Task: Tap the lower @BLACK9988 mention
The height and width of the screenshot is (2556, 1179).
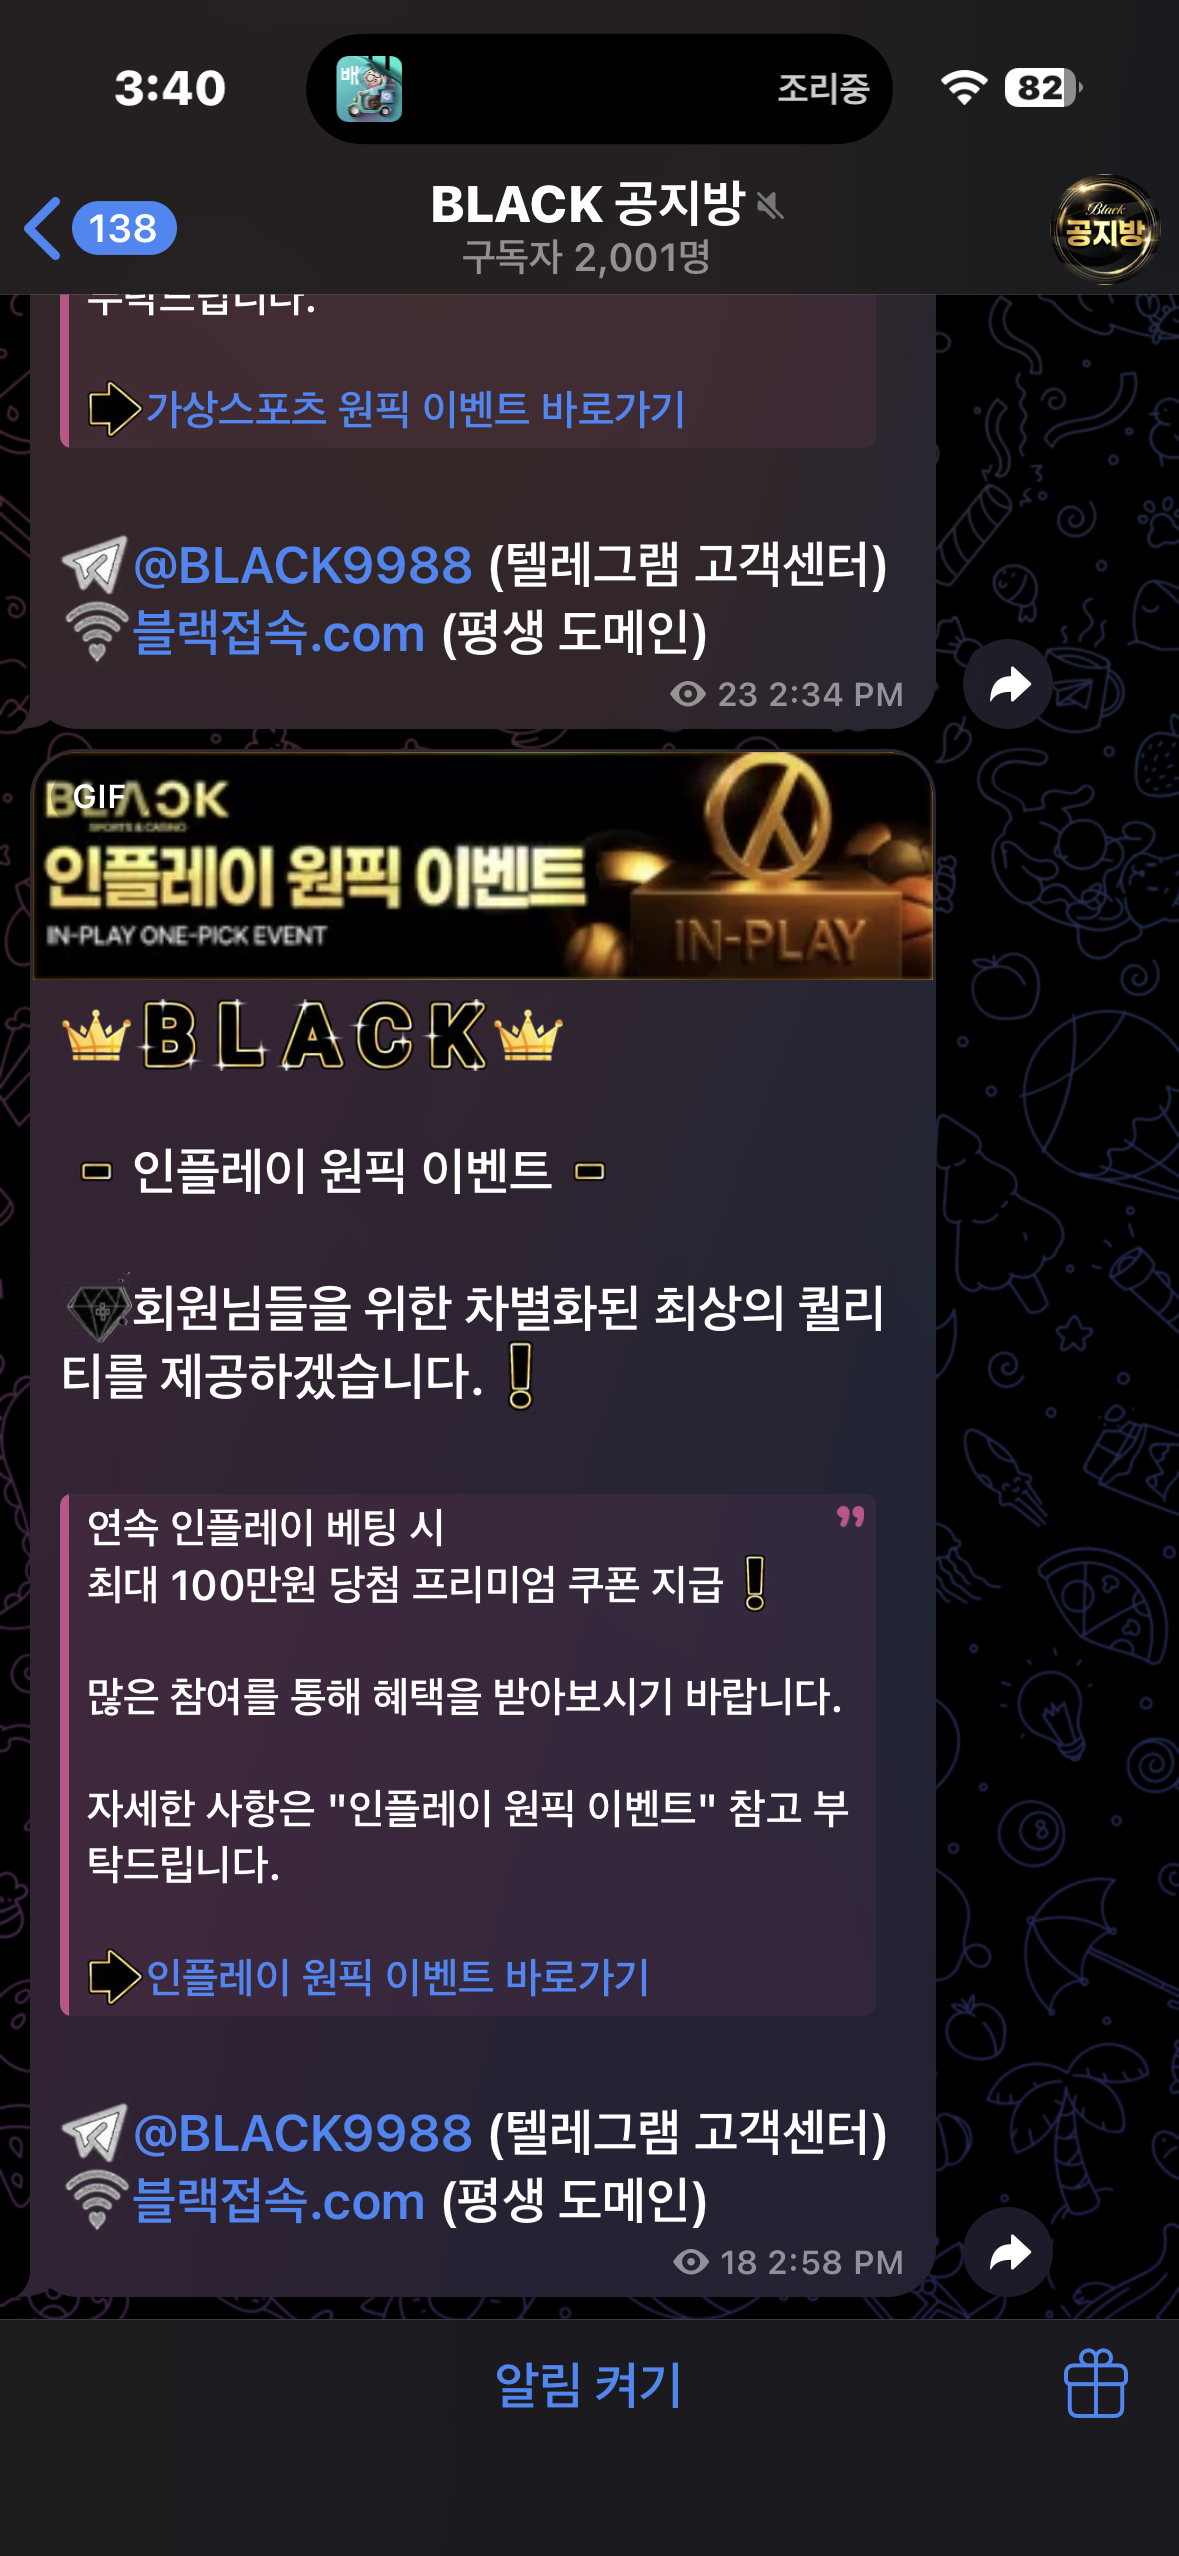Action: pos(302,2133)
